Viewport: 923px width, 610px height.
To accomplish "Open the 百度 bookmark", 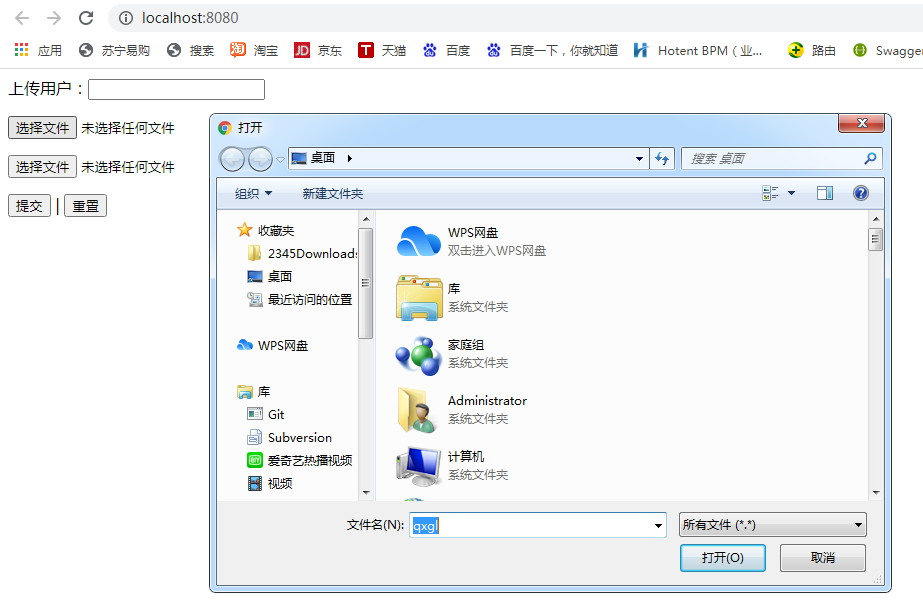I will pos(446,51).
